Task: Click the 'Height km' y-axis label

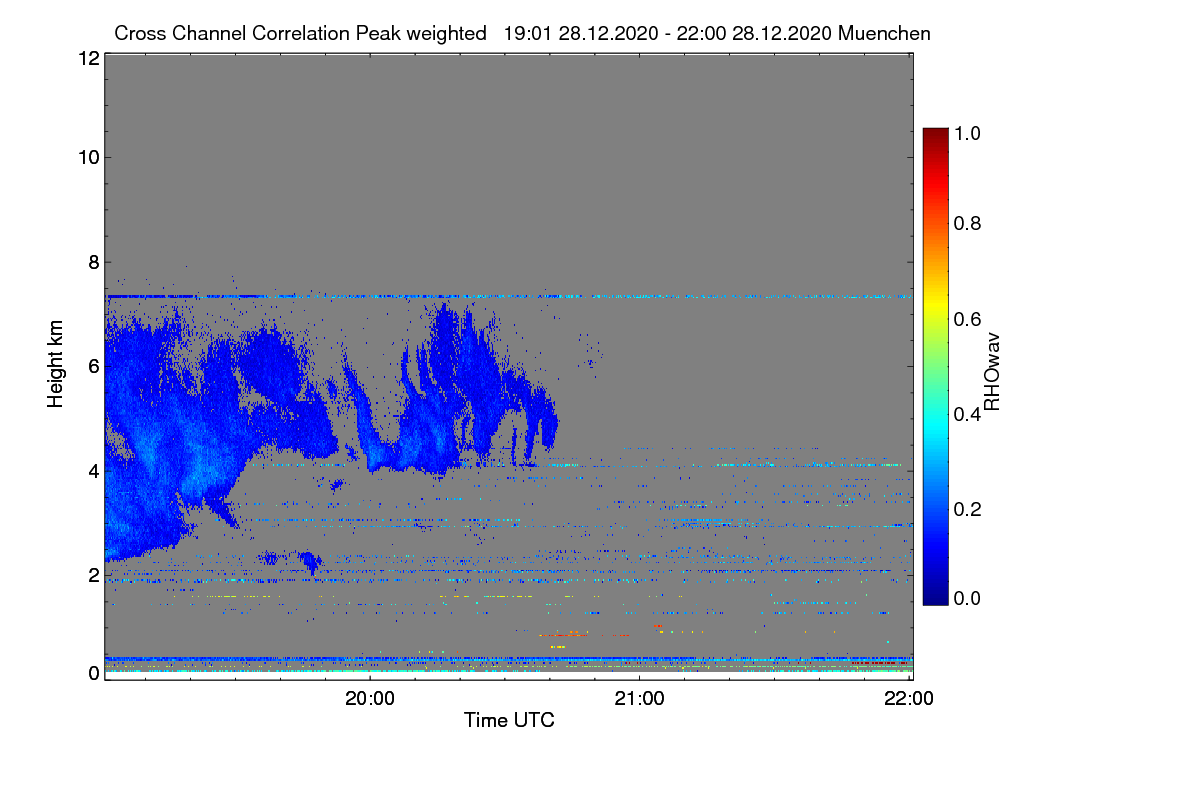Action: [x=56, y=364]
